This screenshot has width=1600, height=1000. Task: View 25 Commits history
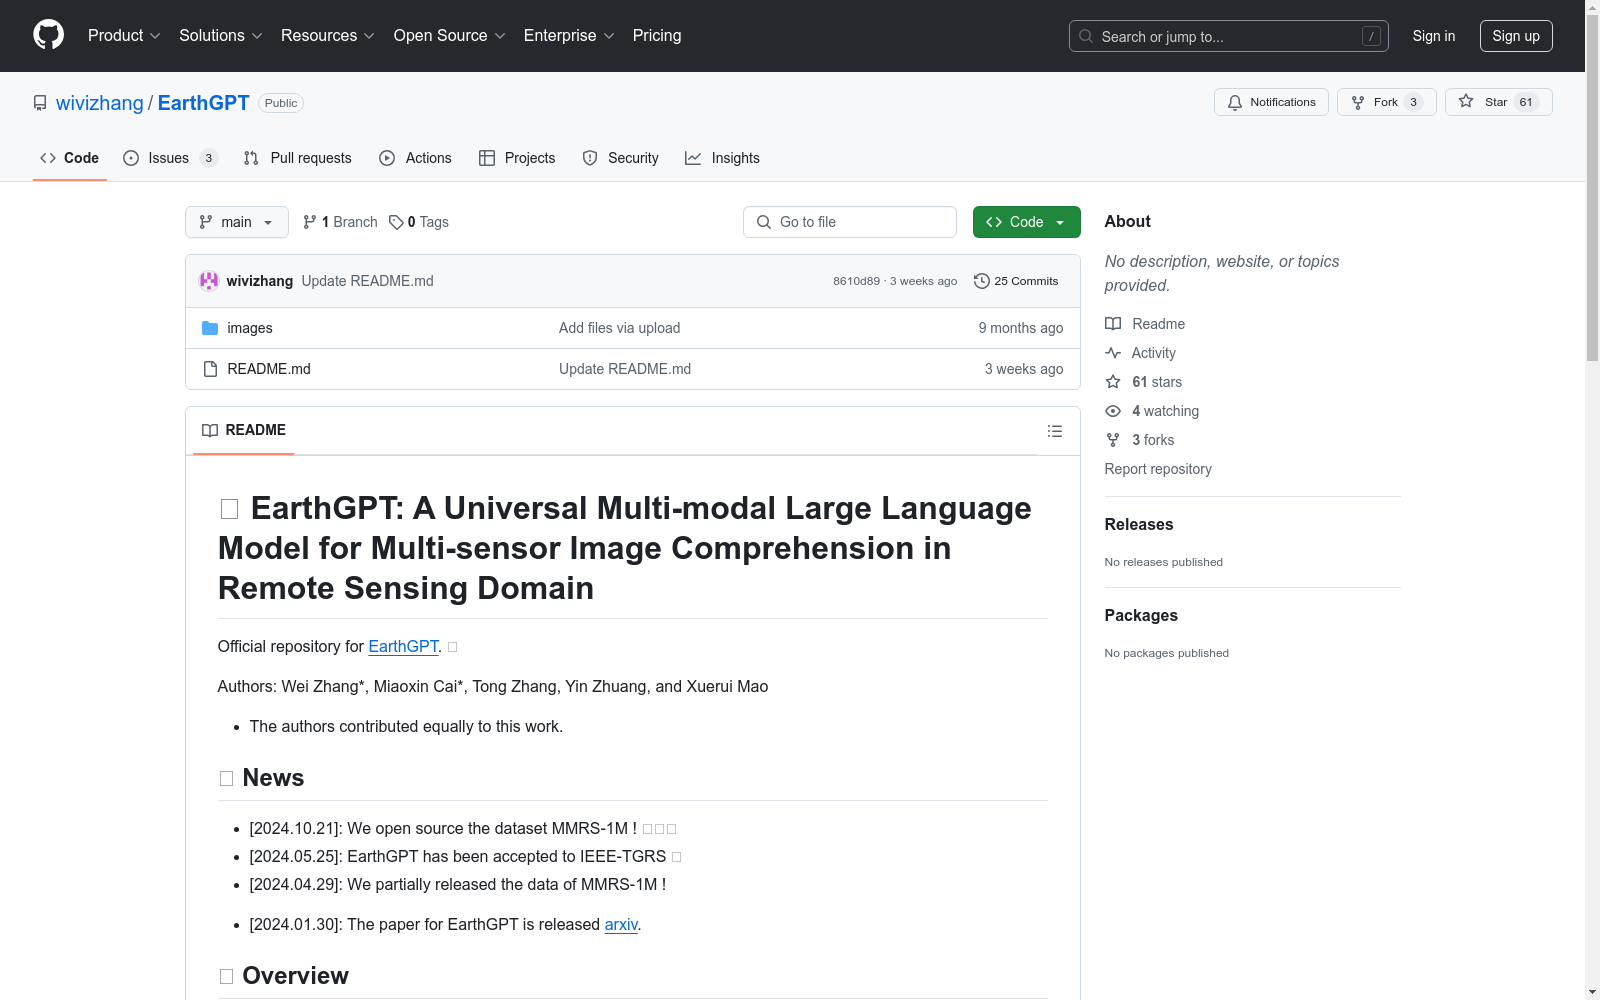(x=1016, y=281)
